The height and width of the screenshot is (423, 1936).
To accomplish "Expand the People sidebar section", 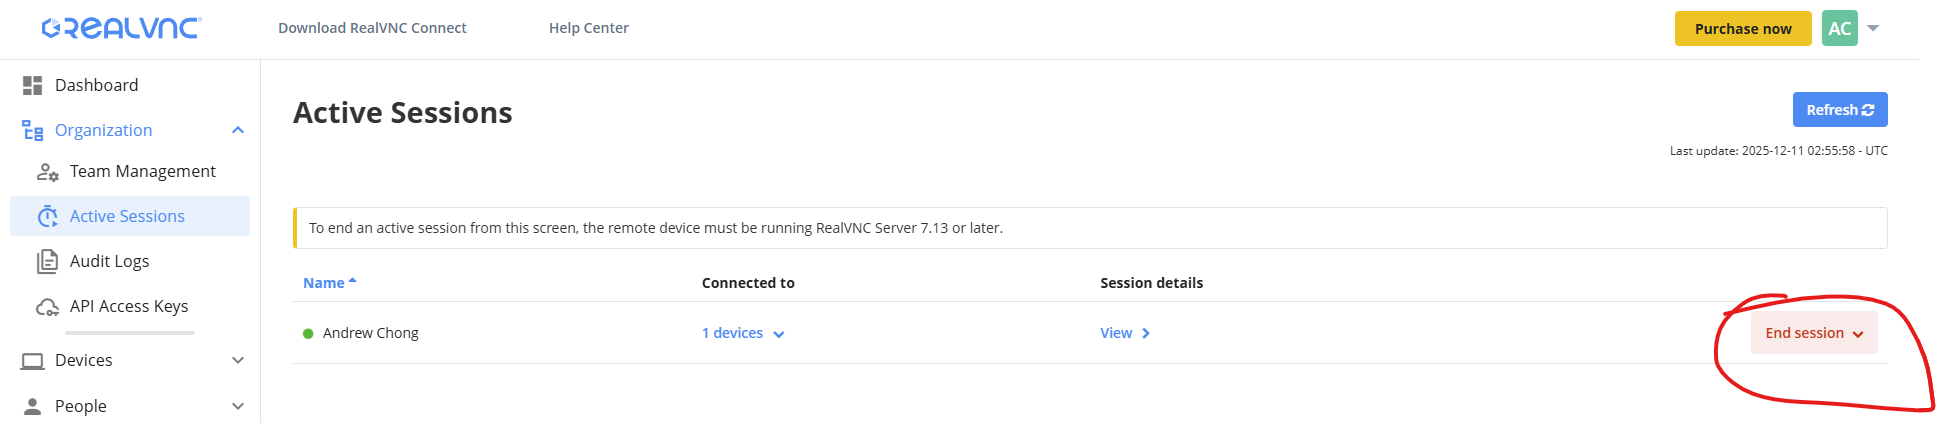I will point(238,406).
